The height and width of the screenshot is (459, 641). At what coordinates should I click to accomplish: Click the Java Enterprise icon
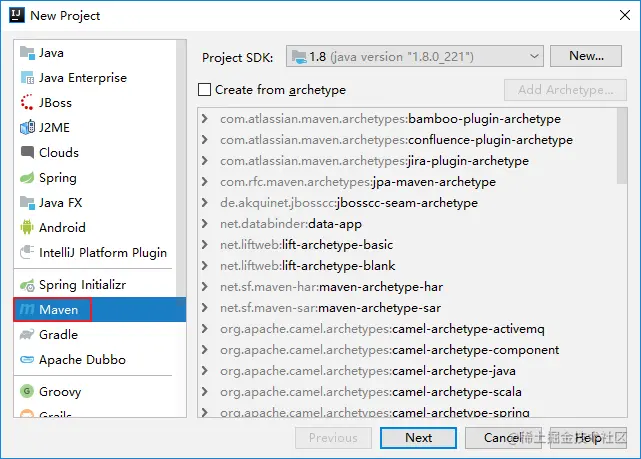click(27, 78)
